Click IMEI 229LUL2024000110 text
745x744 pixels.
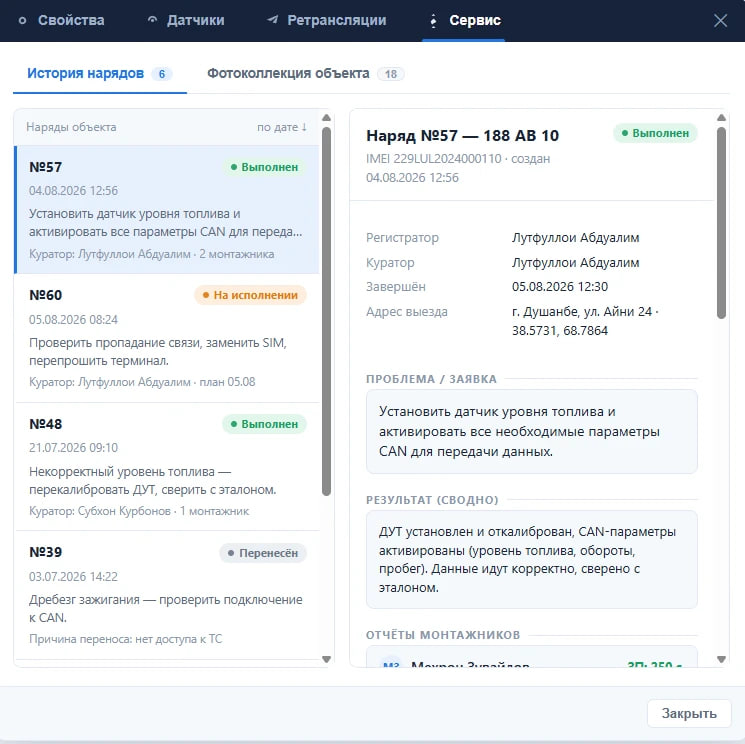pos(433,159)
